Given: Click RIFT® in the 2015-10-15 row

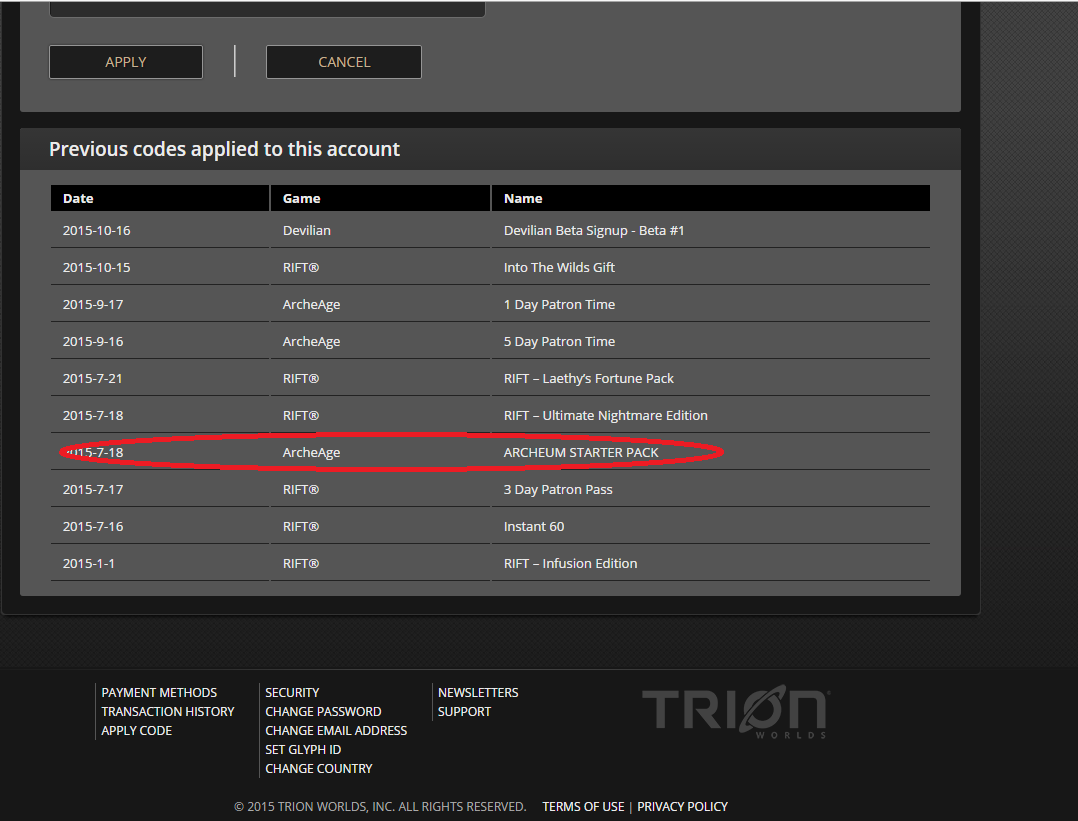Looking at the screenshot, I should 300,267.
